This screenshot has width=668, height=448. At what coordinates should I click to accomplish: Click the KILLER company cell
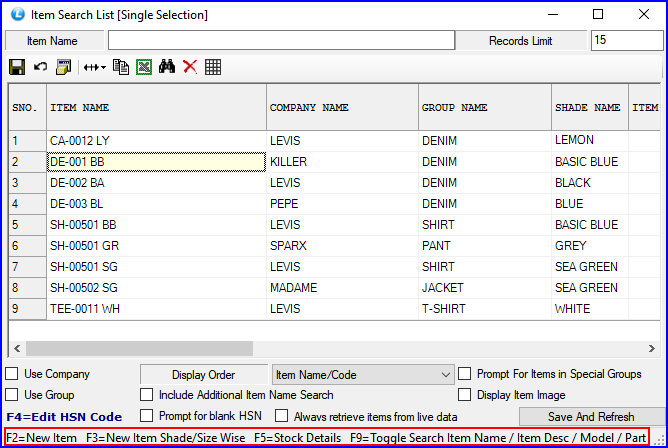(x=343, y=162)
